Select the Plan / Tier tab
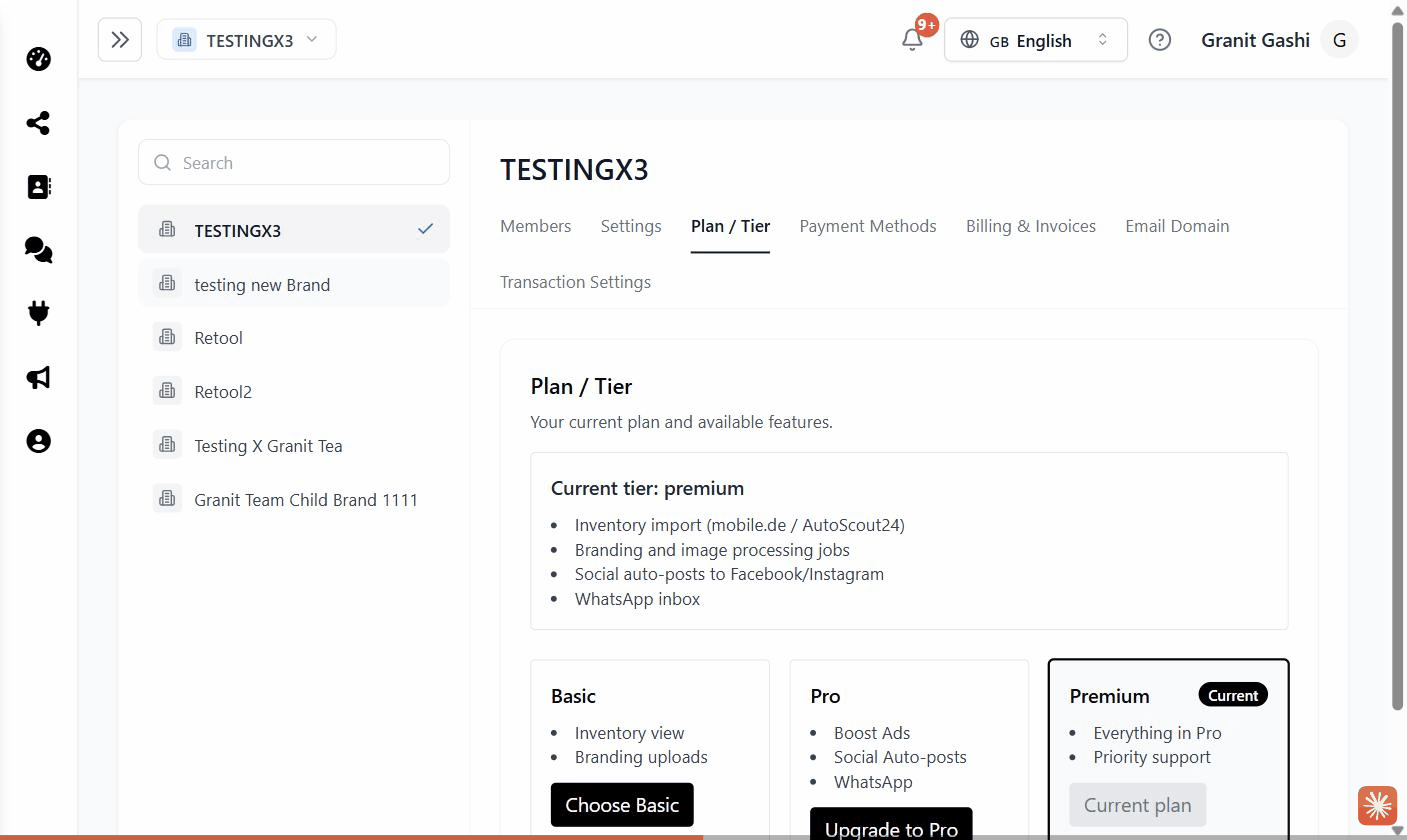1407x840 pixels. tap(730, 226)
